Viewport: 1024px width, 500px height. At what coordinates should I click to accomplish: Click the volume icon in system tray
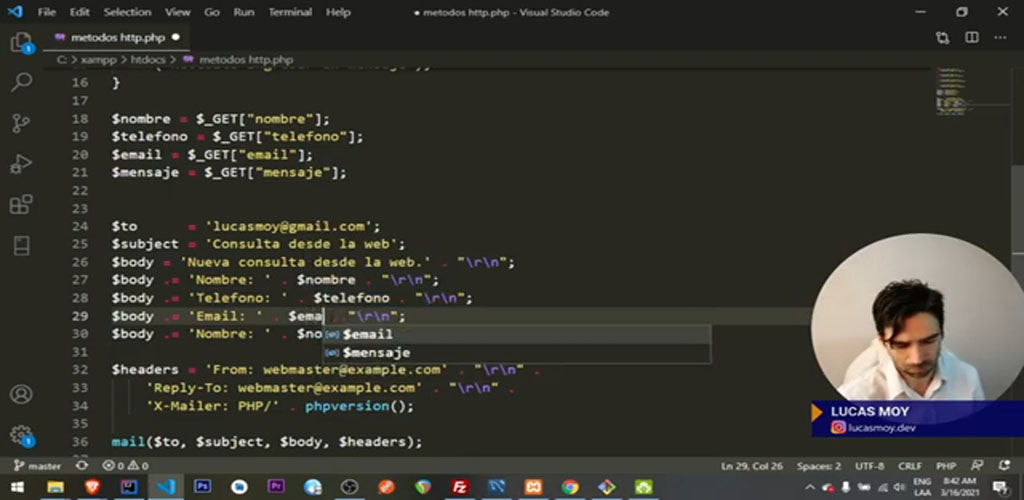(x=898, y=487)
